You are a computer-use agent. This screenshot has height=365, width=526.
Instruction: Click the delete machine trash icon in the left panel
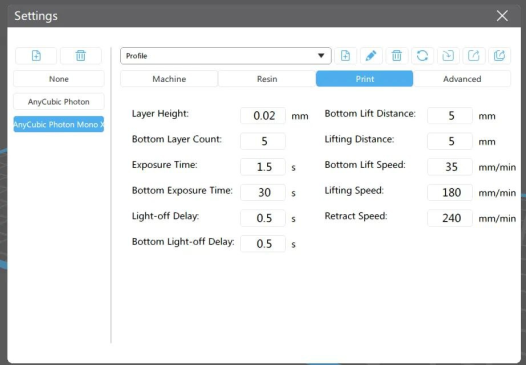(x=81, y=55)
